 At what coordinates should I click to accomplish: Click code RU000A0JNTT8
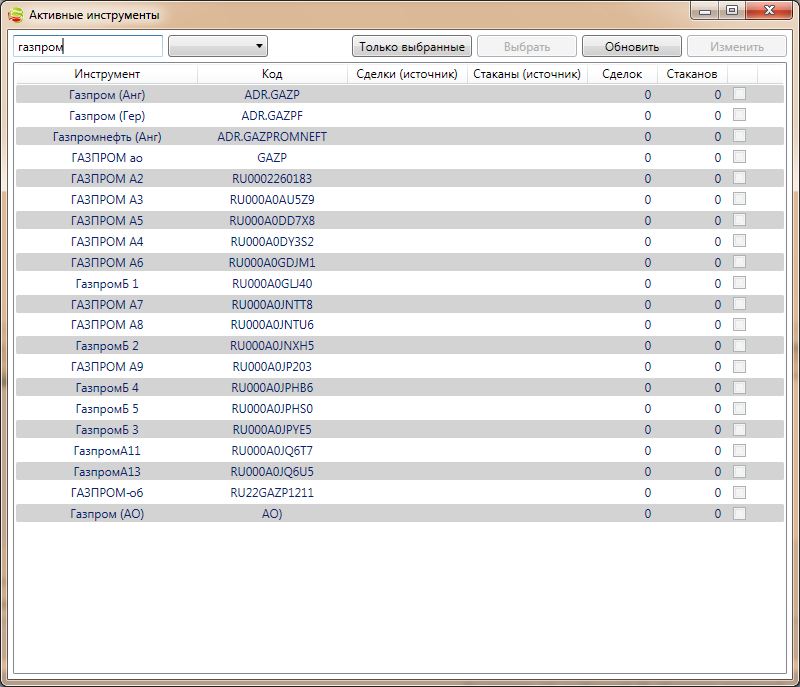pos(272,304)
